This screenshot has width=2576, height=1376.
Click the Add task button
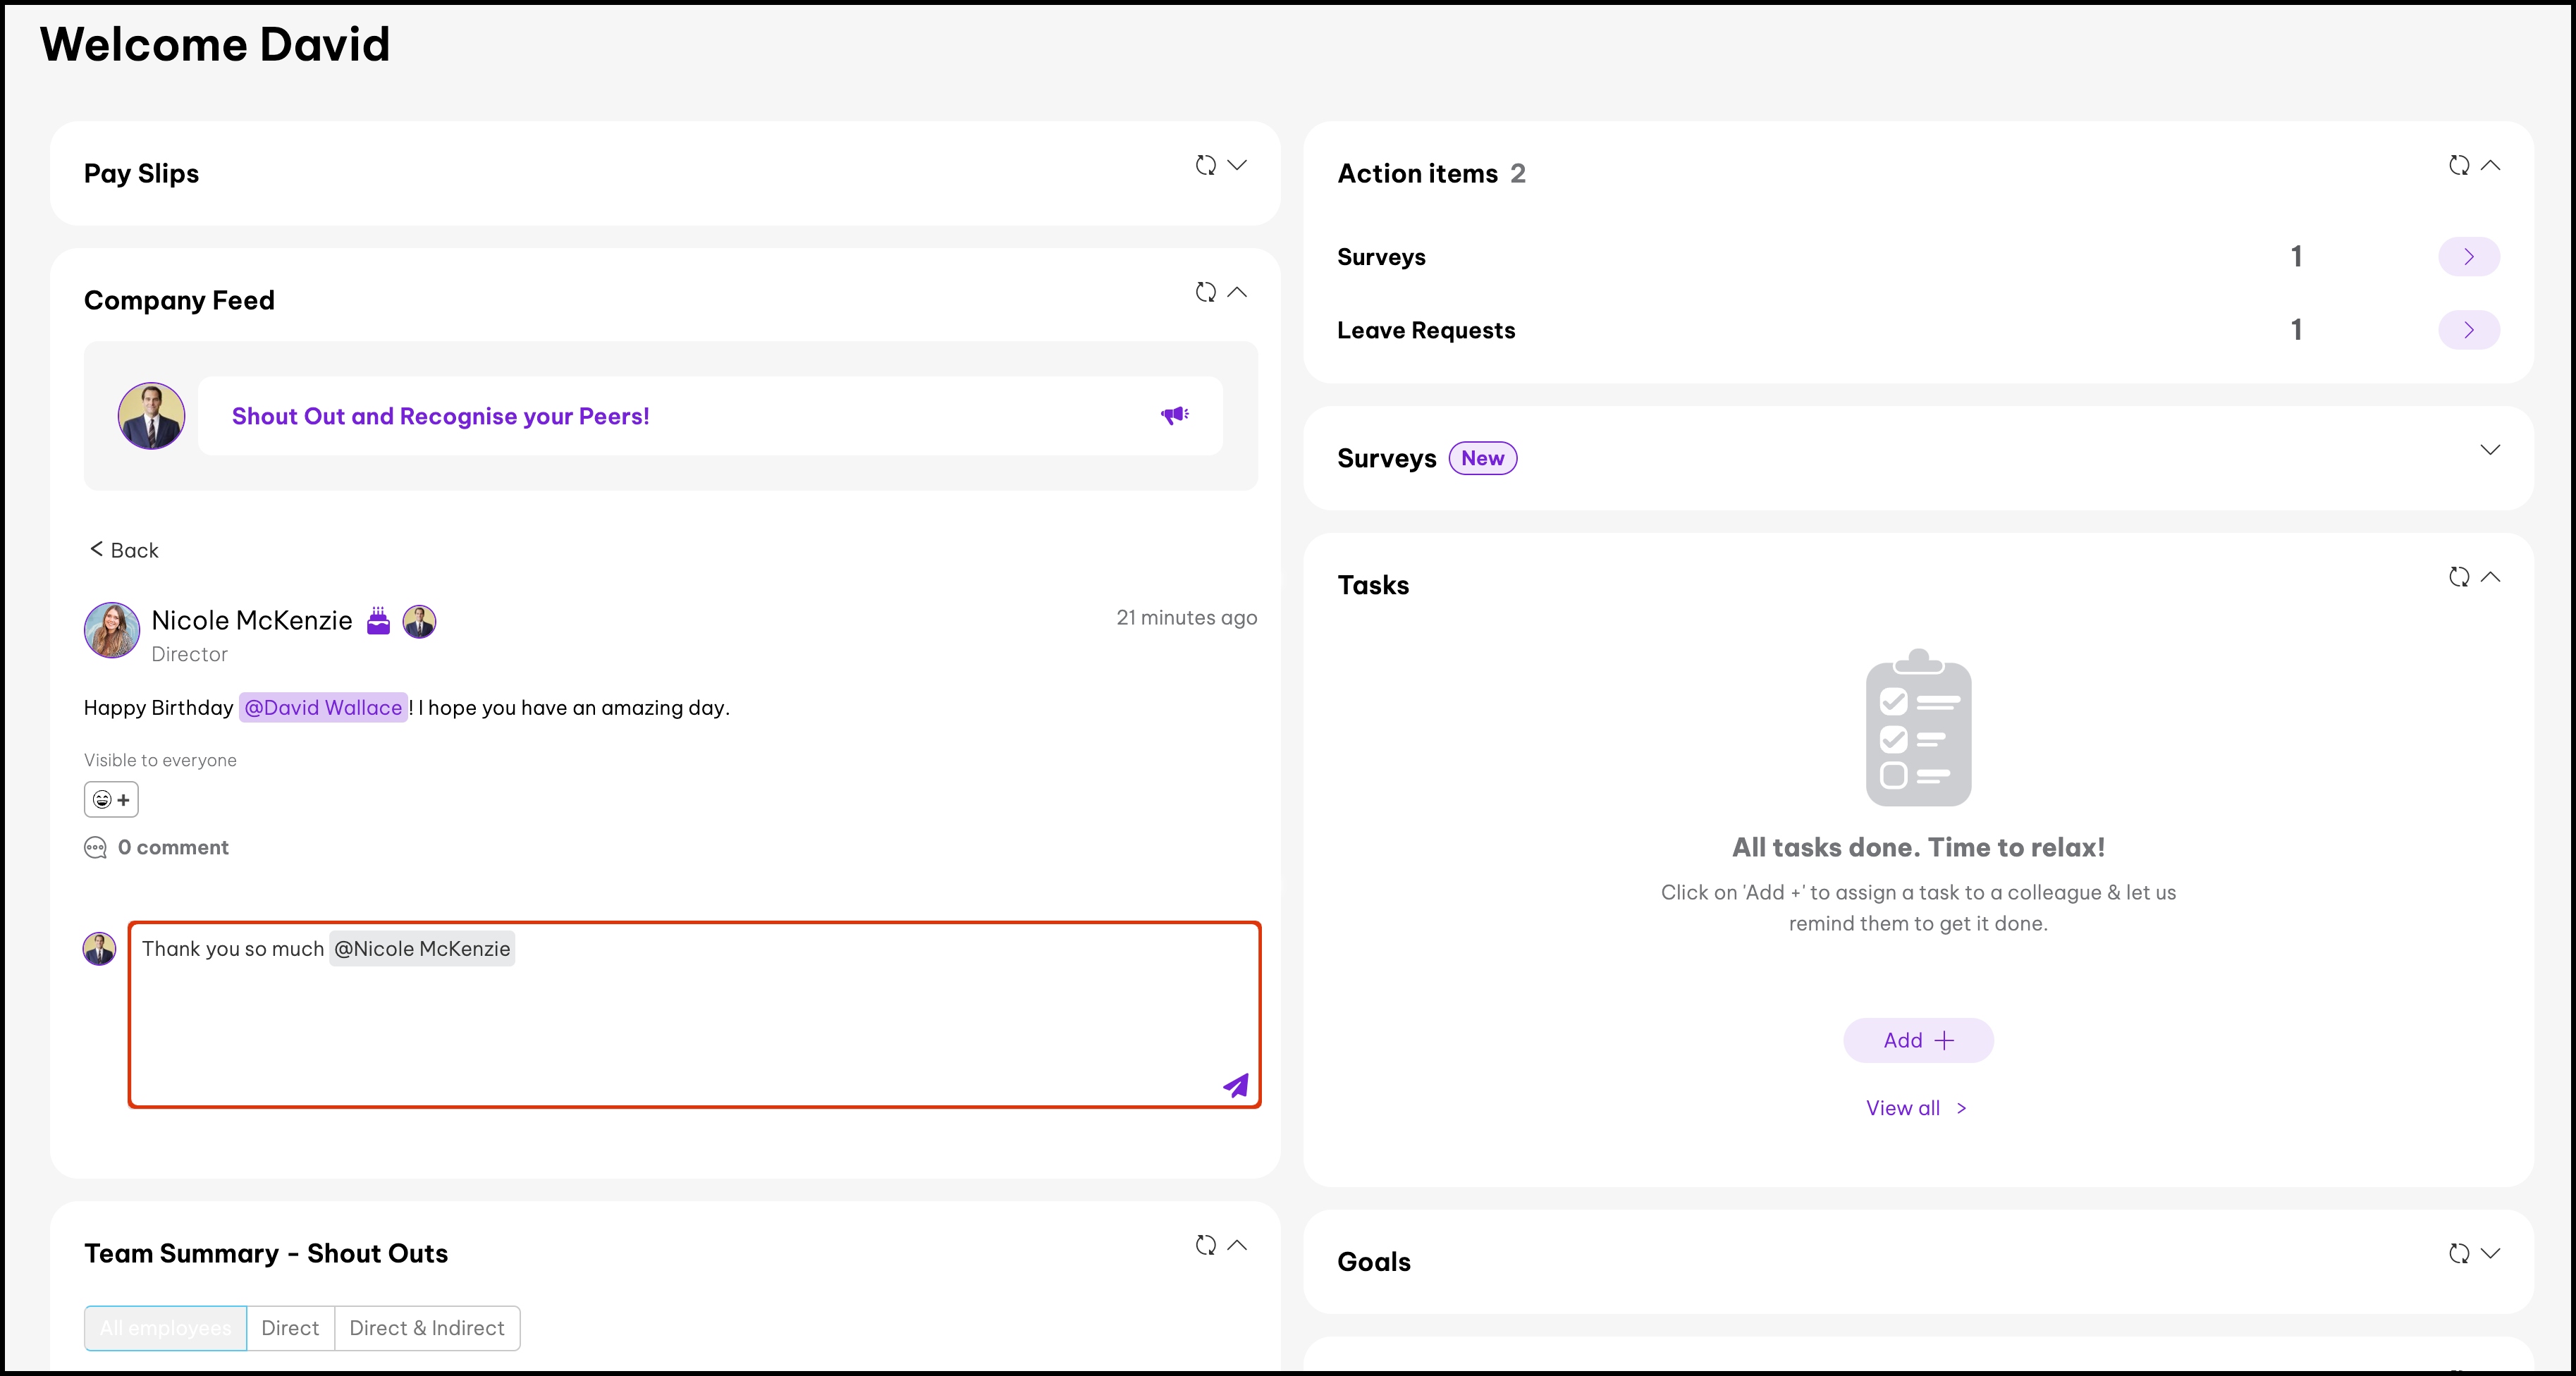click(1917, 1040)
